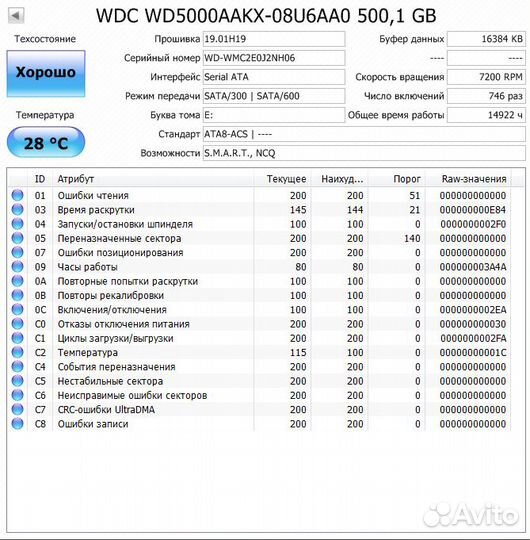The width and height of the screenshot is (530, 540).
Task: Select status icon of CRC-ошибки UltraDMA row
Action: pos(18,409)
